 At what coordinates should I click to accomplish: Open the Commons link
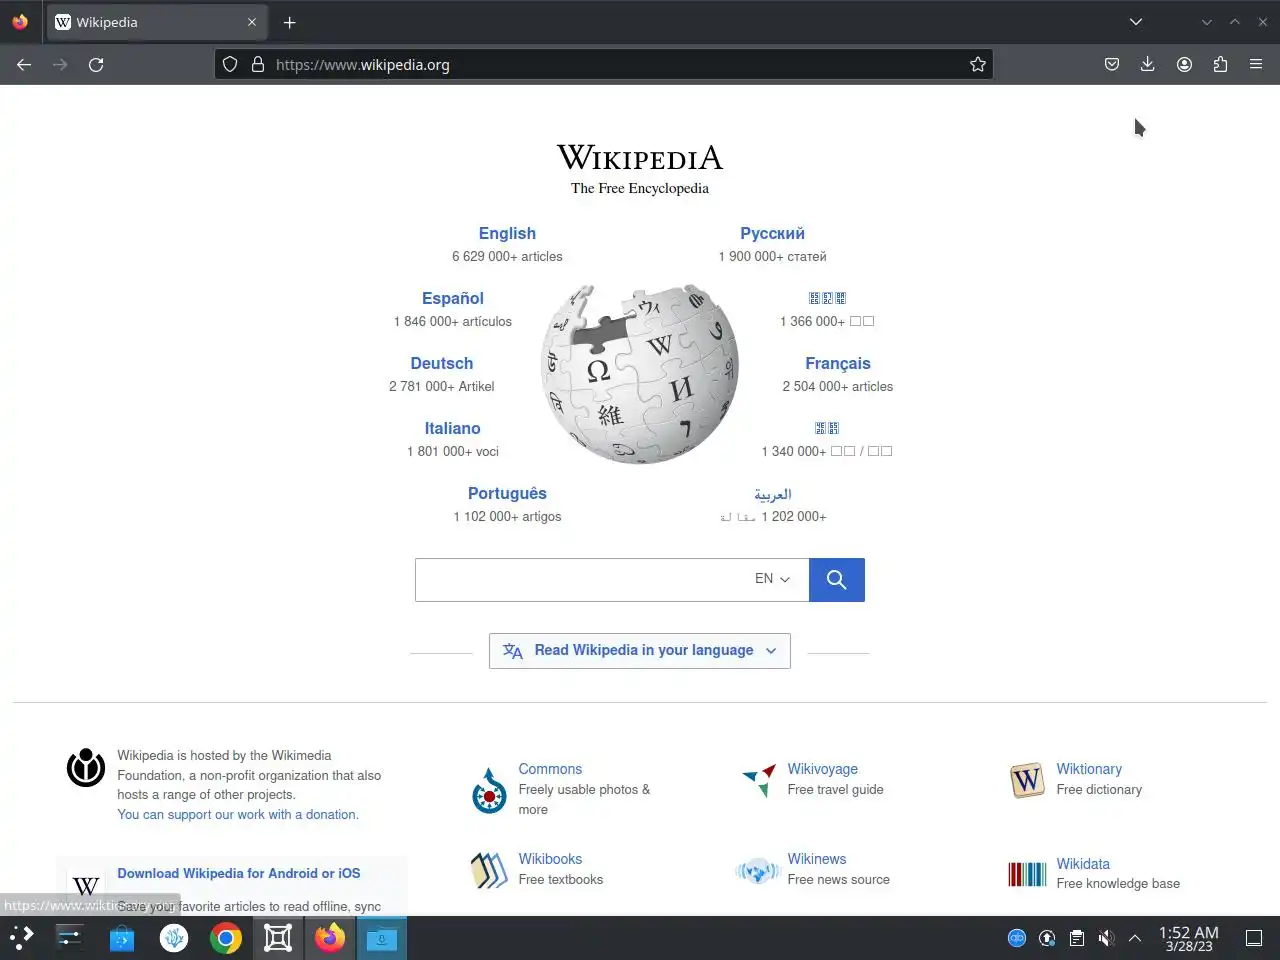[x=550, y=769]
